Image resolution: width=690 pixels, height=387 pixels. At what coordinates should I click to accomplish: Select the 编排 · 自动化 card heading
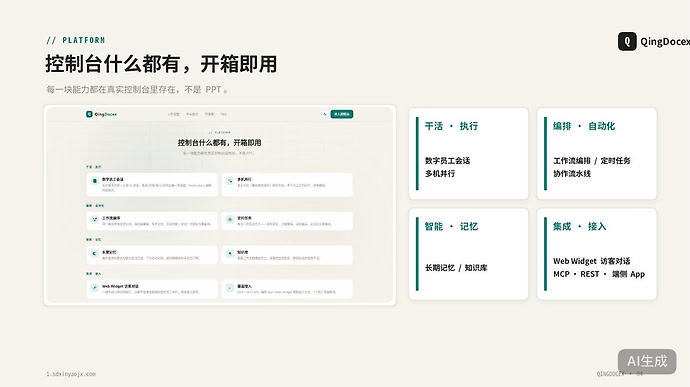pyautogui.click(x=584, y=126)
